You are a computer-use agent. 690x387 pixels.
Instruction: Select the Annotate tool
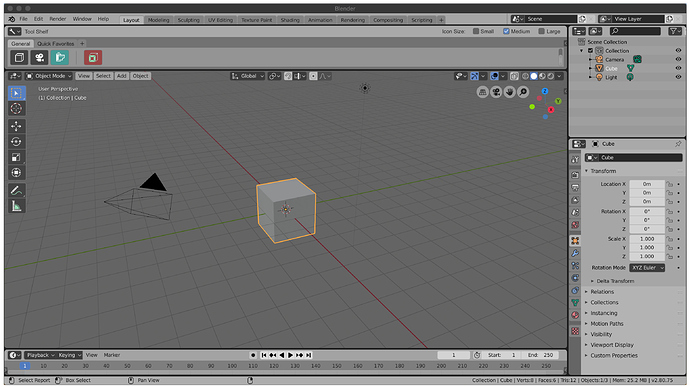tap(16, 191)
